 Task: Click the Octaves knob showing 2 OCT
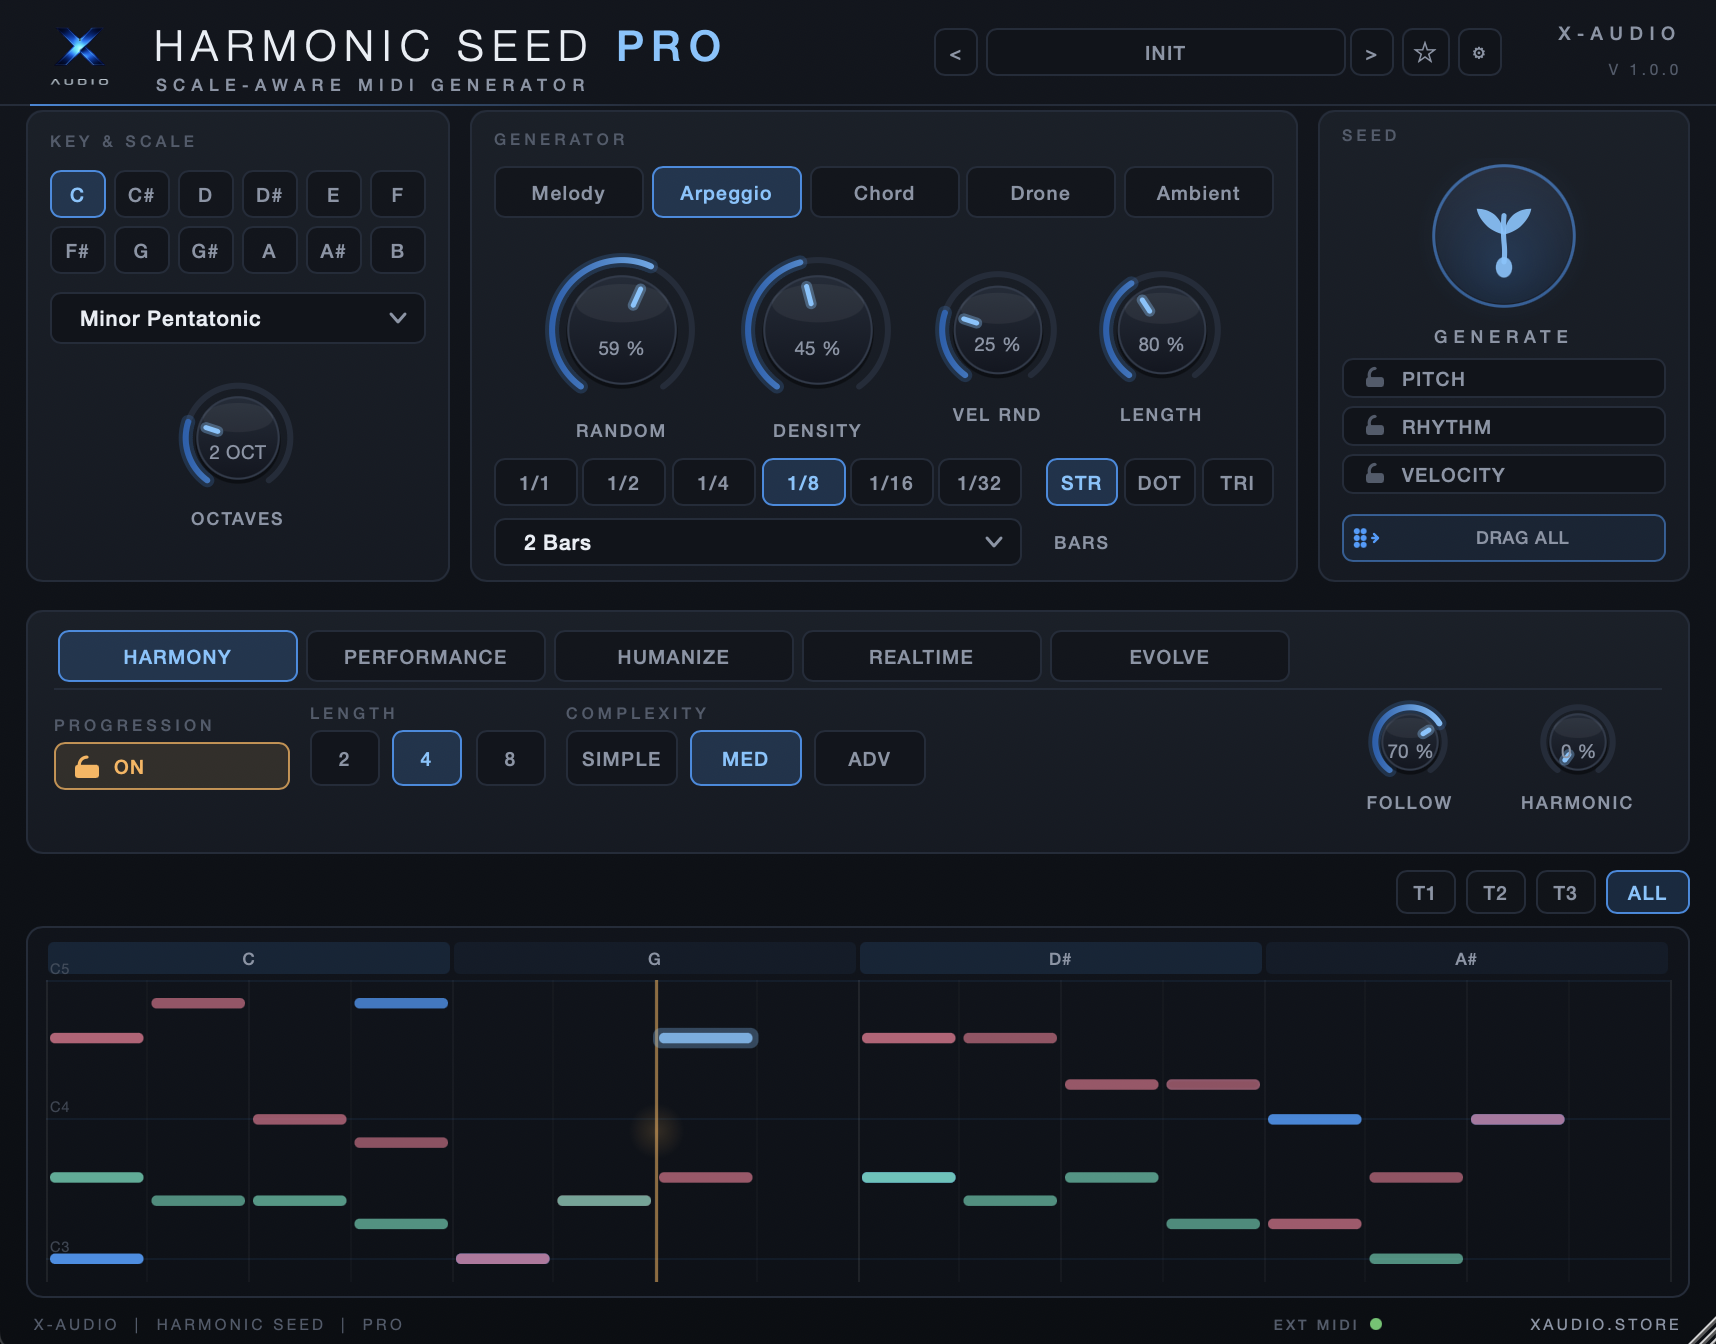click(237, 438)
